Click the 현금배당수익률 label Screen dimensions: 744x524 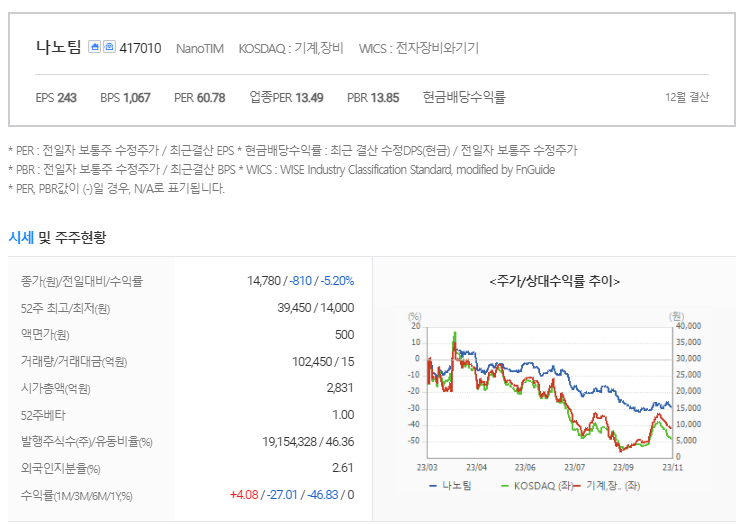coord(464,97)
